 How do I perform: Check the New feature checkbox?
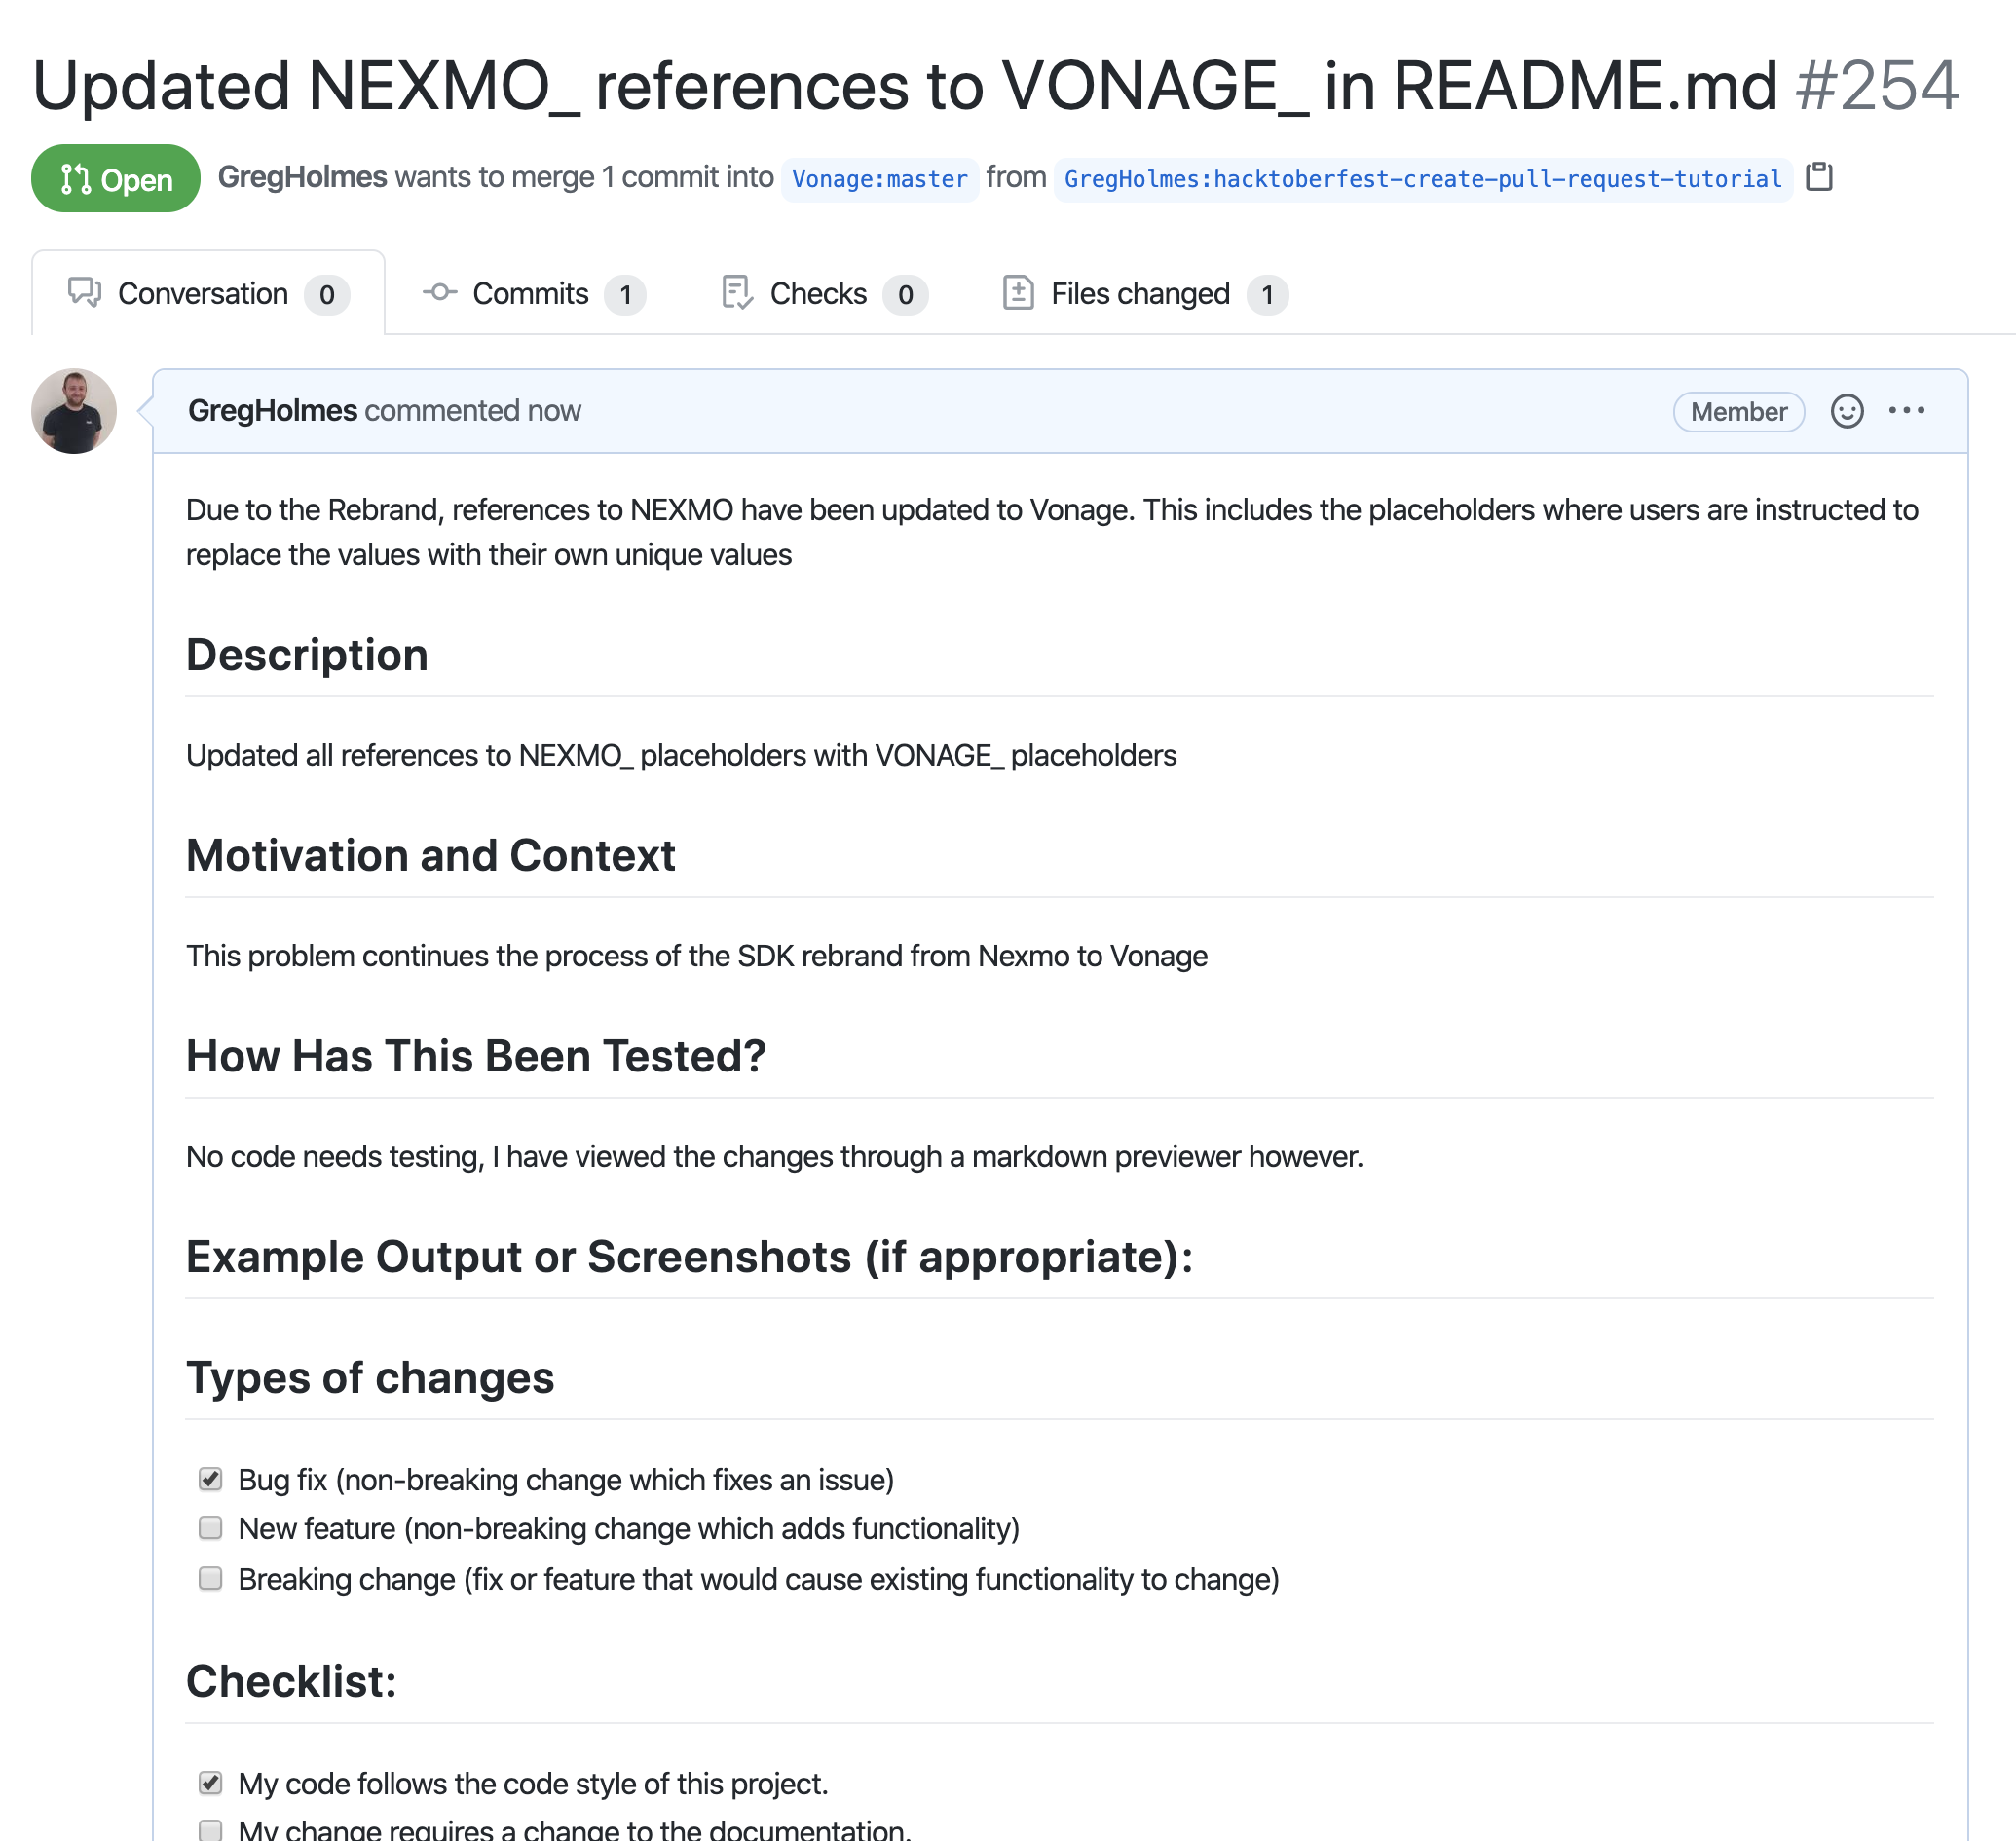tap(210, 1528)
